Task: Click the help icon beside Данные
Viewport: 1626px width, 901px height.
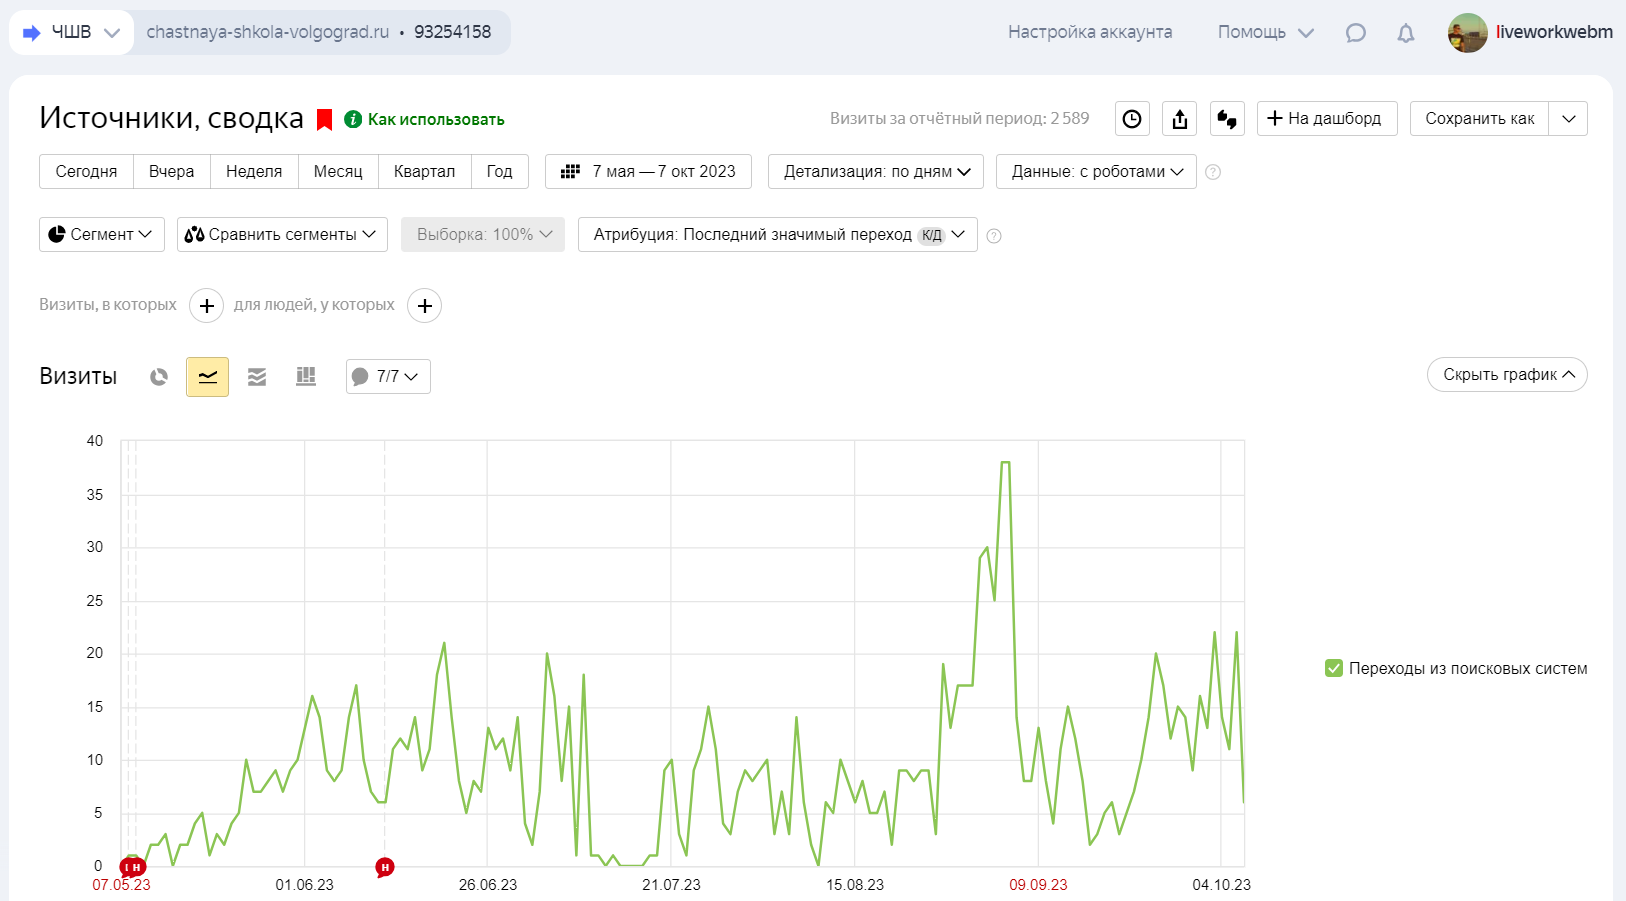Action: pos(1213,172)
